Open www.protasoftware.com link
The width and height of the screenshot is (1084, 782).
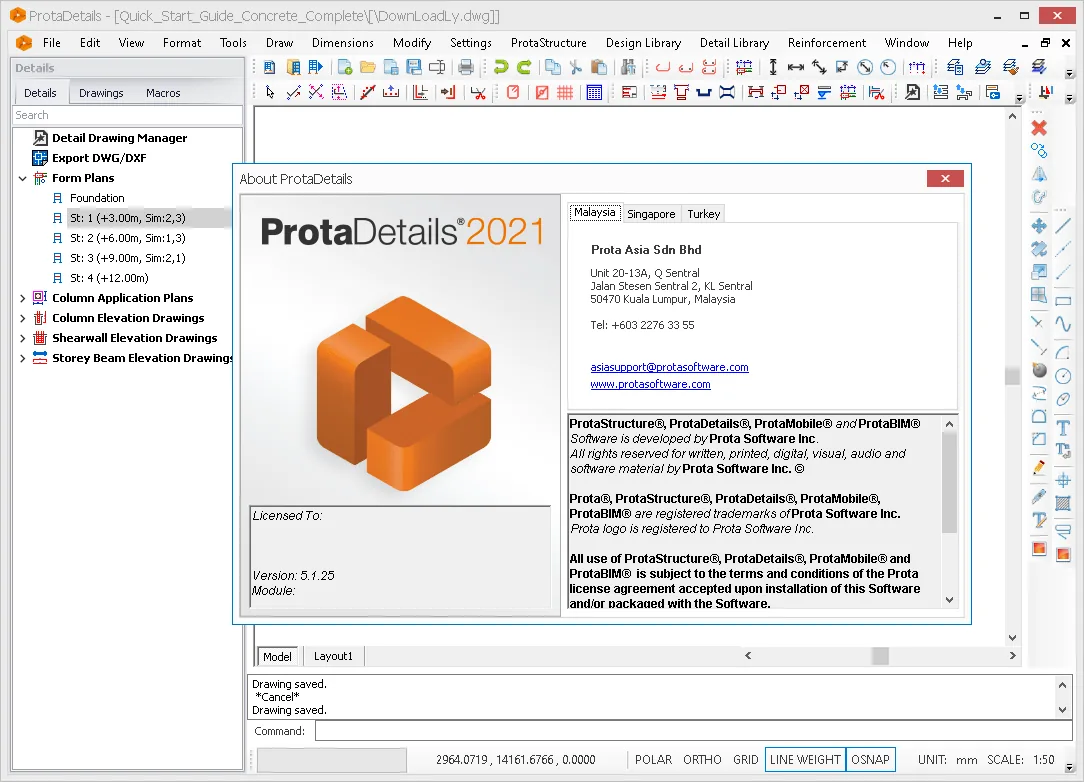pyautogui.click(x=651, y=384)
